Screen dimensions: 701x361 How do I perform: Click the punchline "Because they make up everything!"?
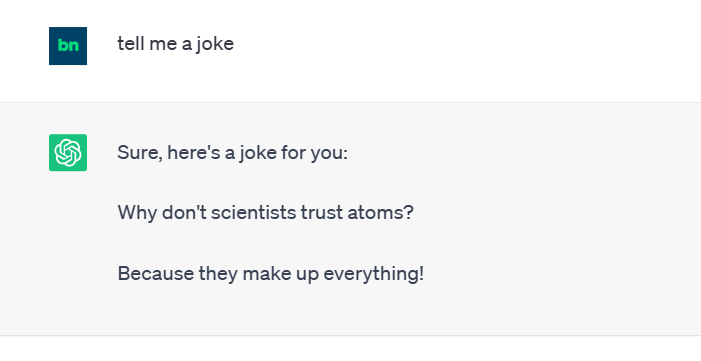pos(270,274)
